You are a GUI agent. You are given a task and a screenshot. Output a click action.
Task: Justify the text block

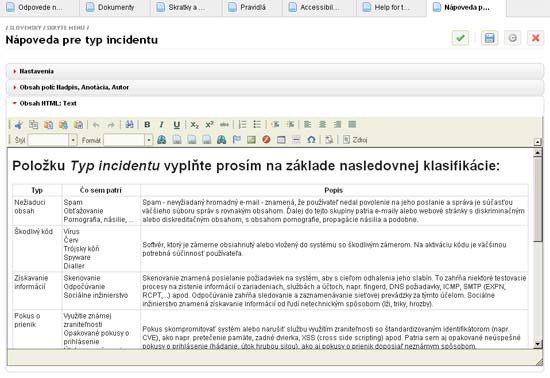[x=353, y=124]
